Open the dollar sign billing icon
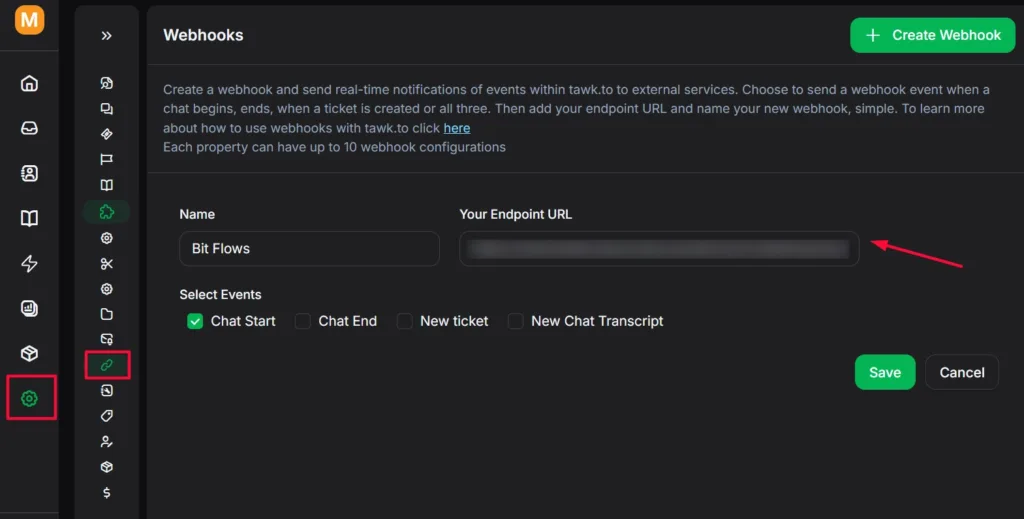Screen dimensions: 1024x519 pyautogui.click(x=106, y=493)
